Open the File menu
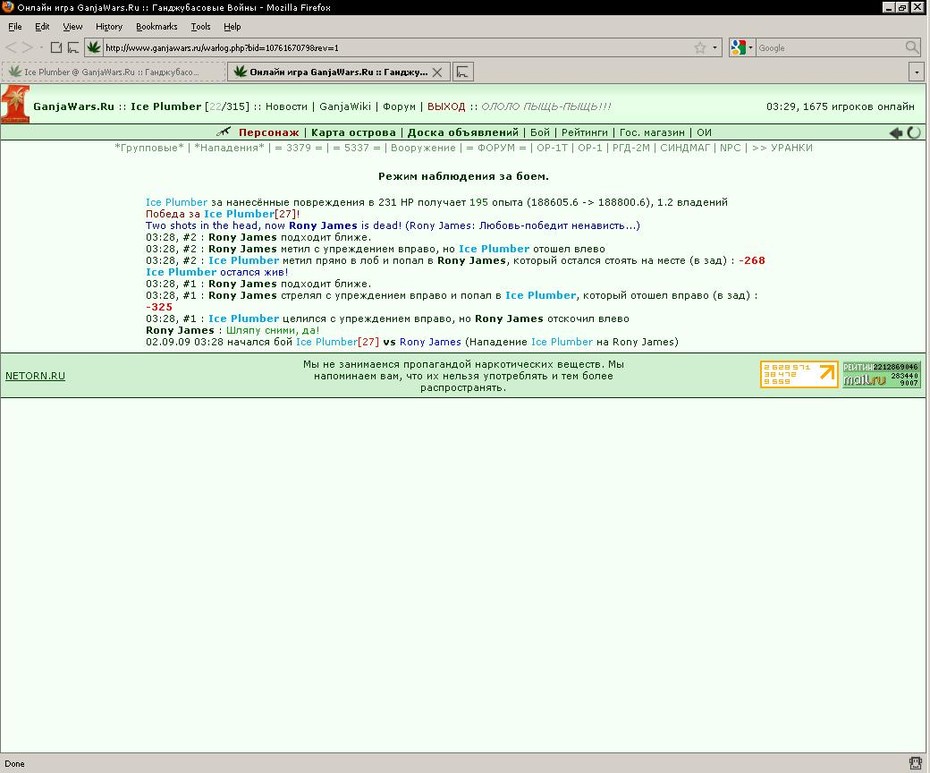The height and width of the screenshot is (773, 930). (x=15, y=27)
